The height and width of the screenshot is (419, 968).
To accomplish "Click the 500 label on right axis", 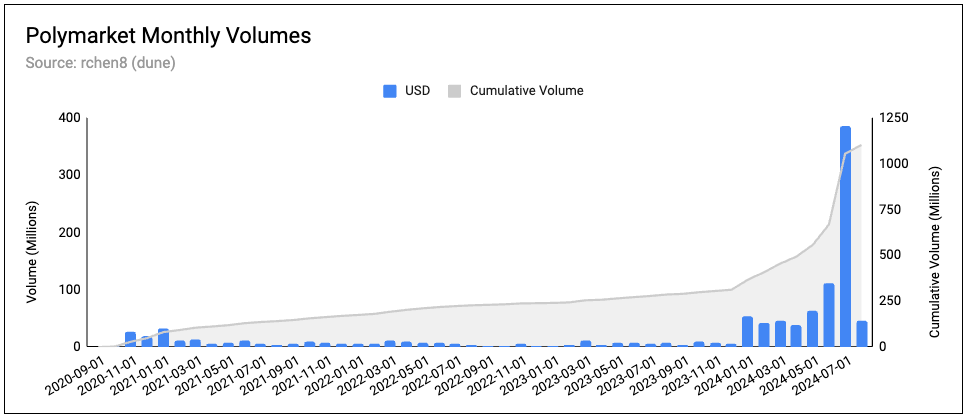I will click(888, 255).
